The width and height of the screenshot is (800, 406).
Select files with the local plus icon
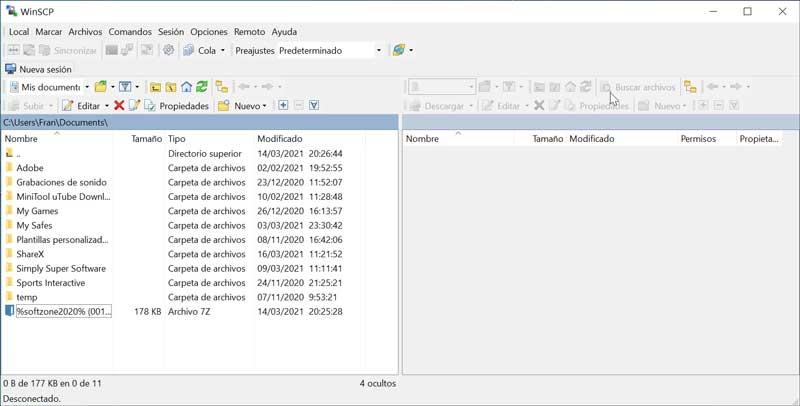coord(283,106)
